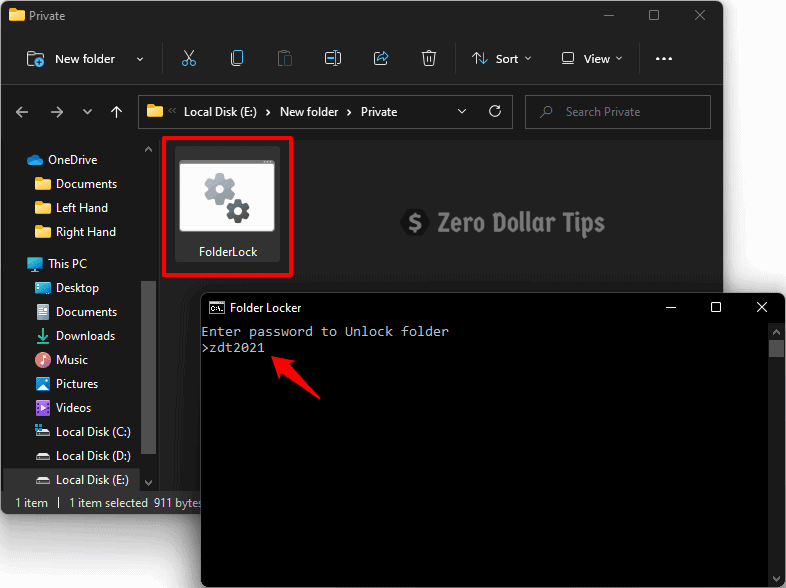Click chevron after Local Disk (E:) breadcrumb
This screenshot has height=588, width=786.
click(x=268, y=112)
